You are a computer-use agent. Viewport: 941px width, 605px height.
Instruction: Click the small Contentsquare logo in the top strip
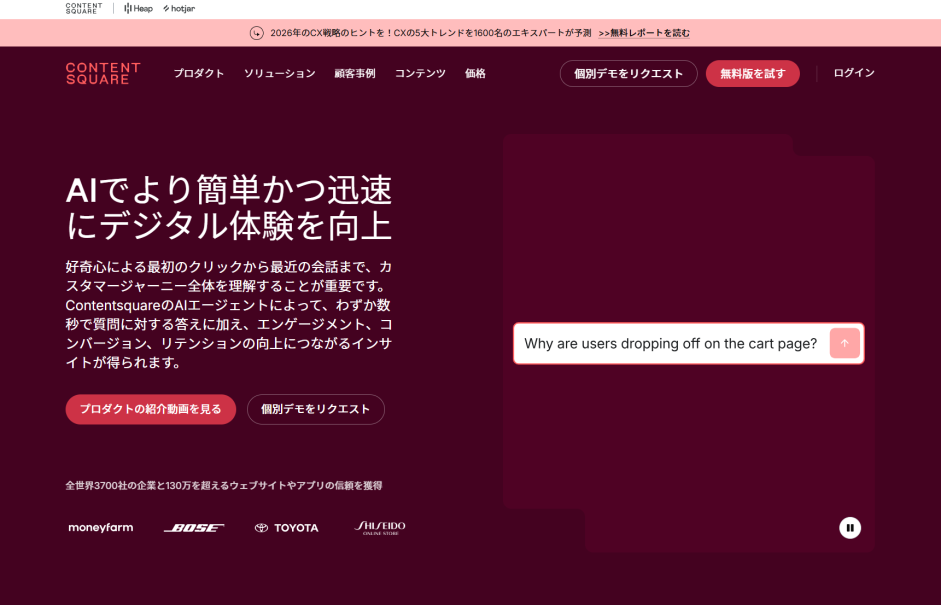coord(83,8)
